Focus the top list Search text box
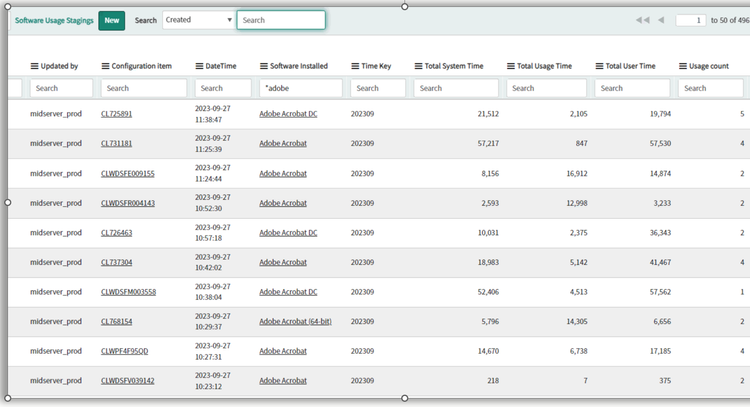750x407 pixels. pos(281,20)
